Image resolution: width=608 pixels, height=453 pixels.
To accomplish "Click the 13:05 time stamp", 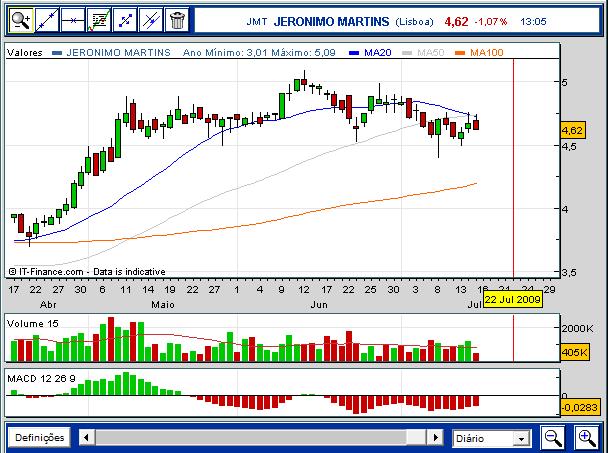I will pos(533,21).
